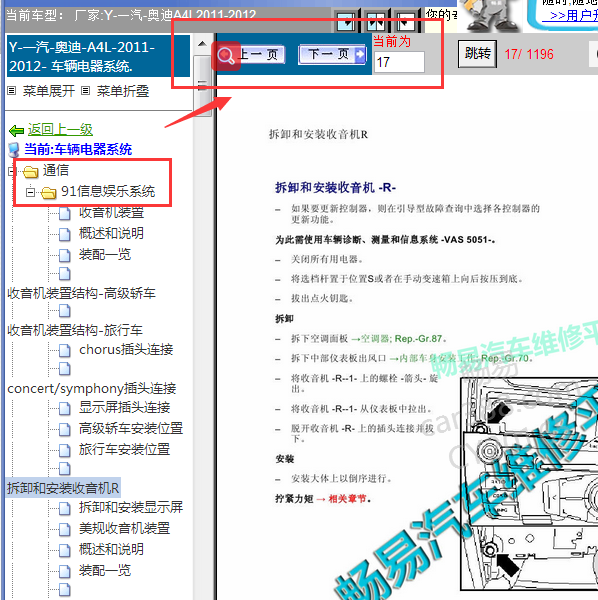This screenshot has width=598, height=600.
Task: Click the 通信 folder icon
Action: tap(31, 171)
